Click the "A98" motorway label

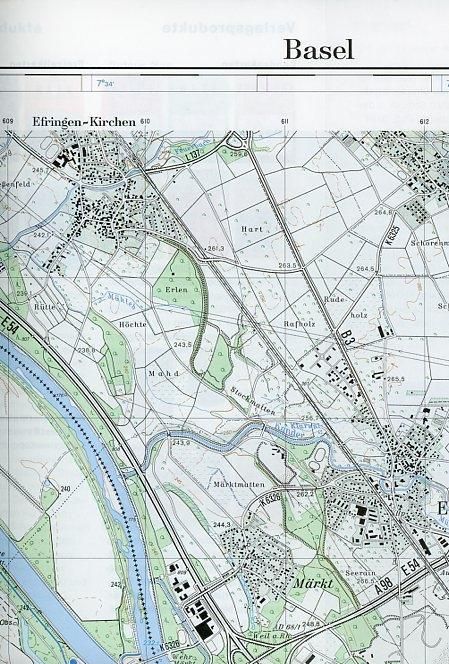pos(385,587)
